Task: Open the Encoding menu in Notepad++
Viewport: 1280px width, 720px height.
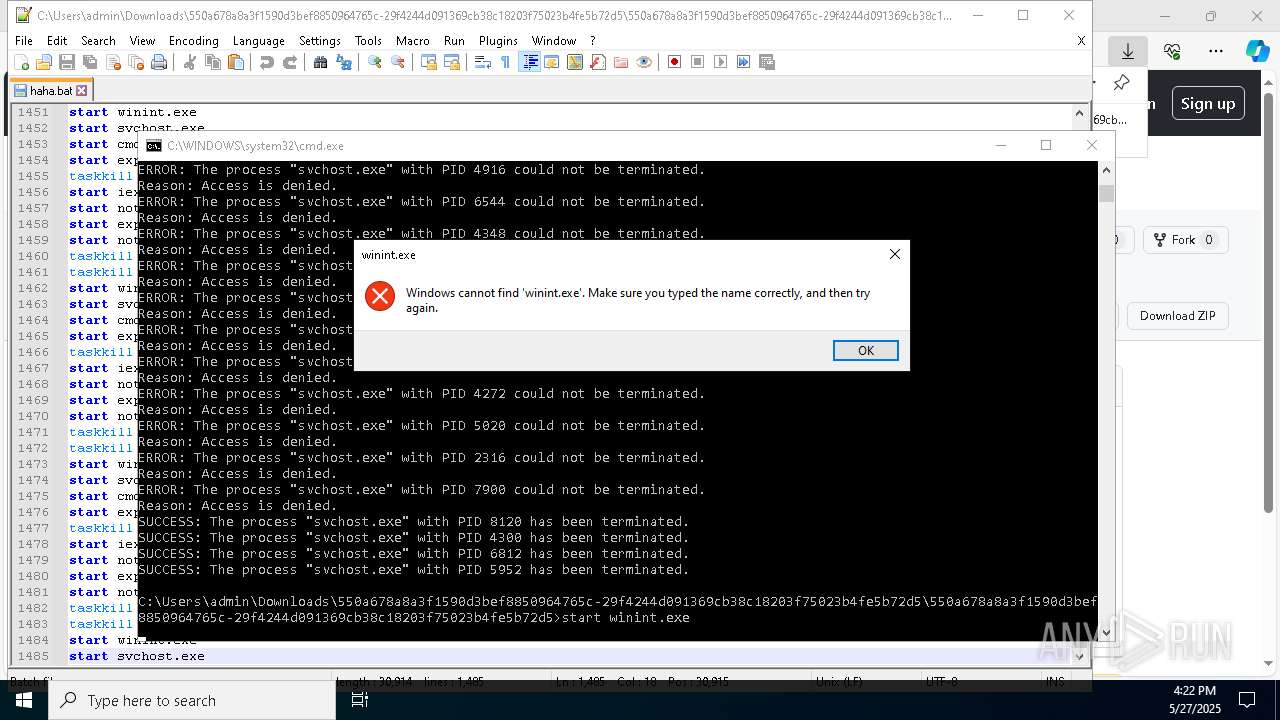Action: [x=193, y=40]
